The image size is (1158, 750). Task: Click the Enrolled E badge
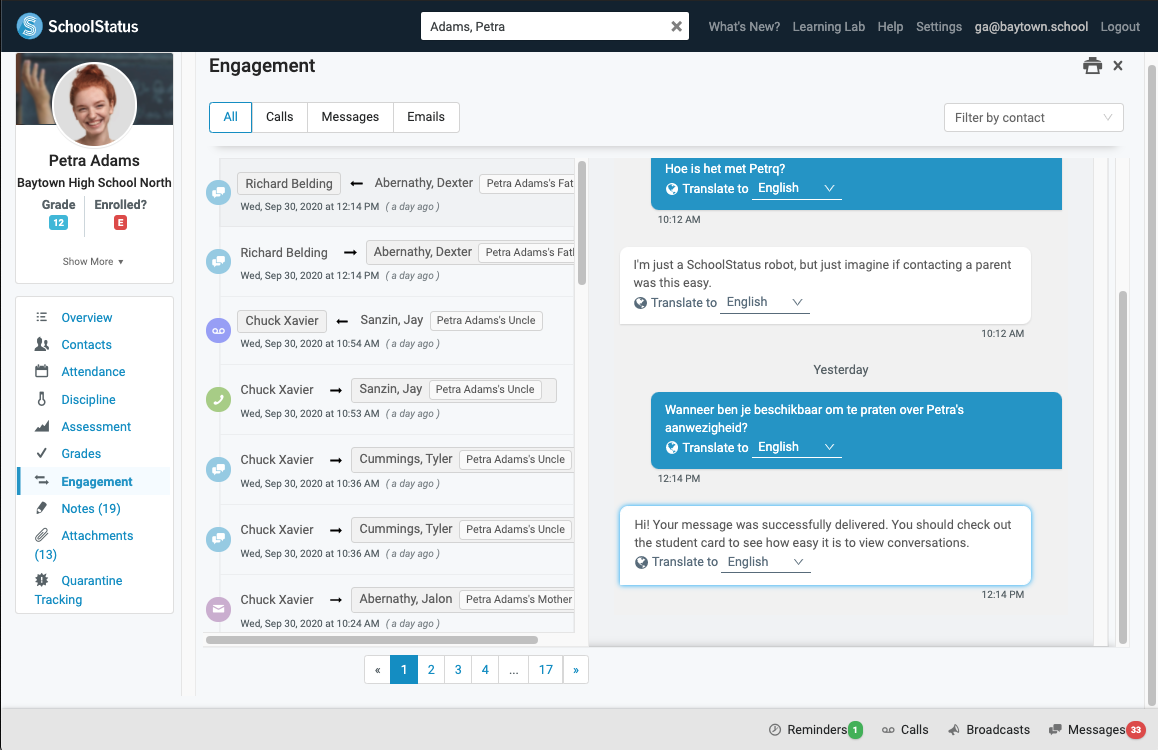[x=120, y=222]
